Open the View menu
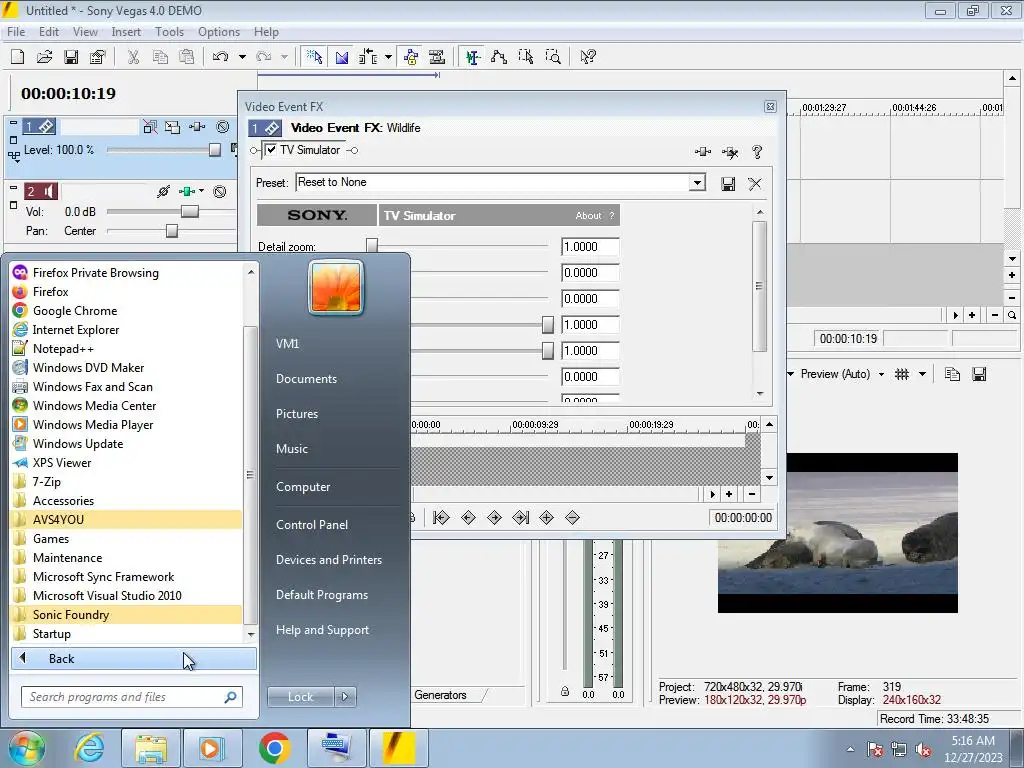The height and width of the screenshot is (768, 1024). tap(85, 31)
